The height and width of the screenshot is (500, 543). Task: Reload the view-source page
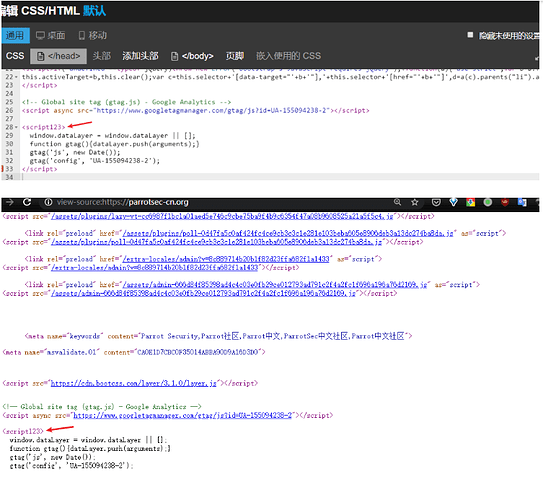click(27, 202)
